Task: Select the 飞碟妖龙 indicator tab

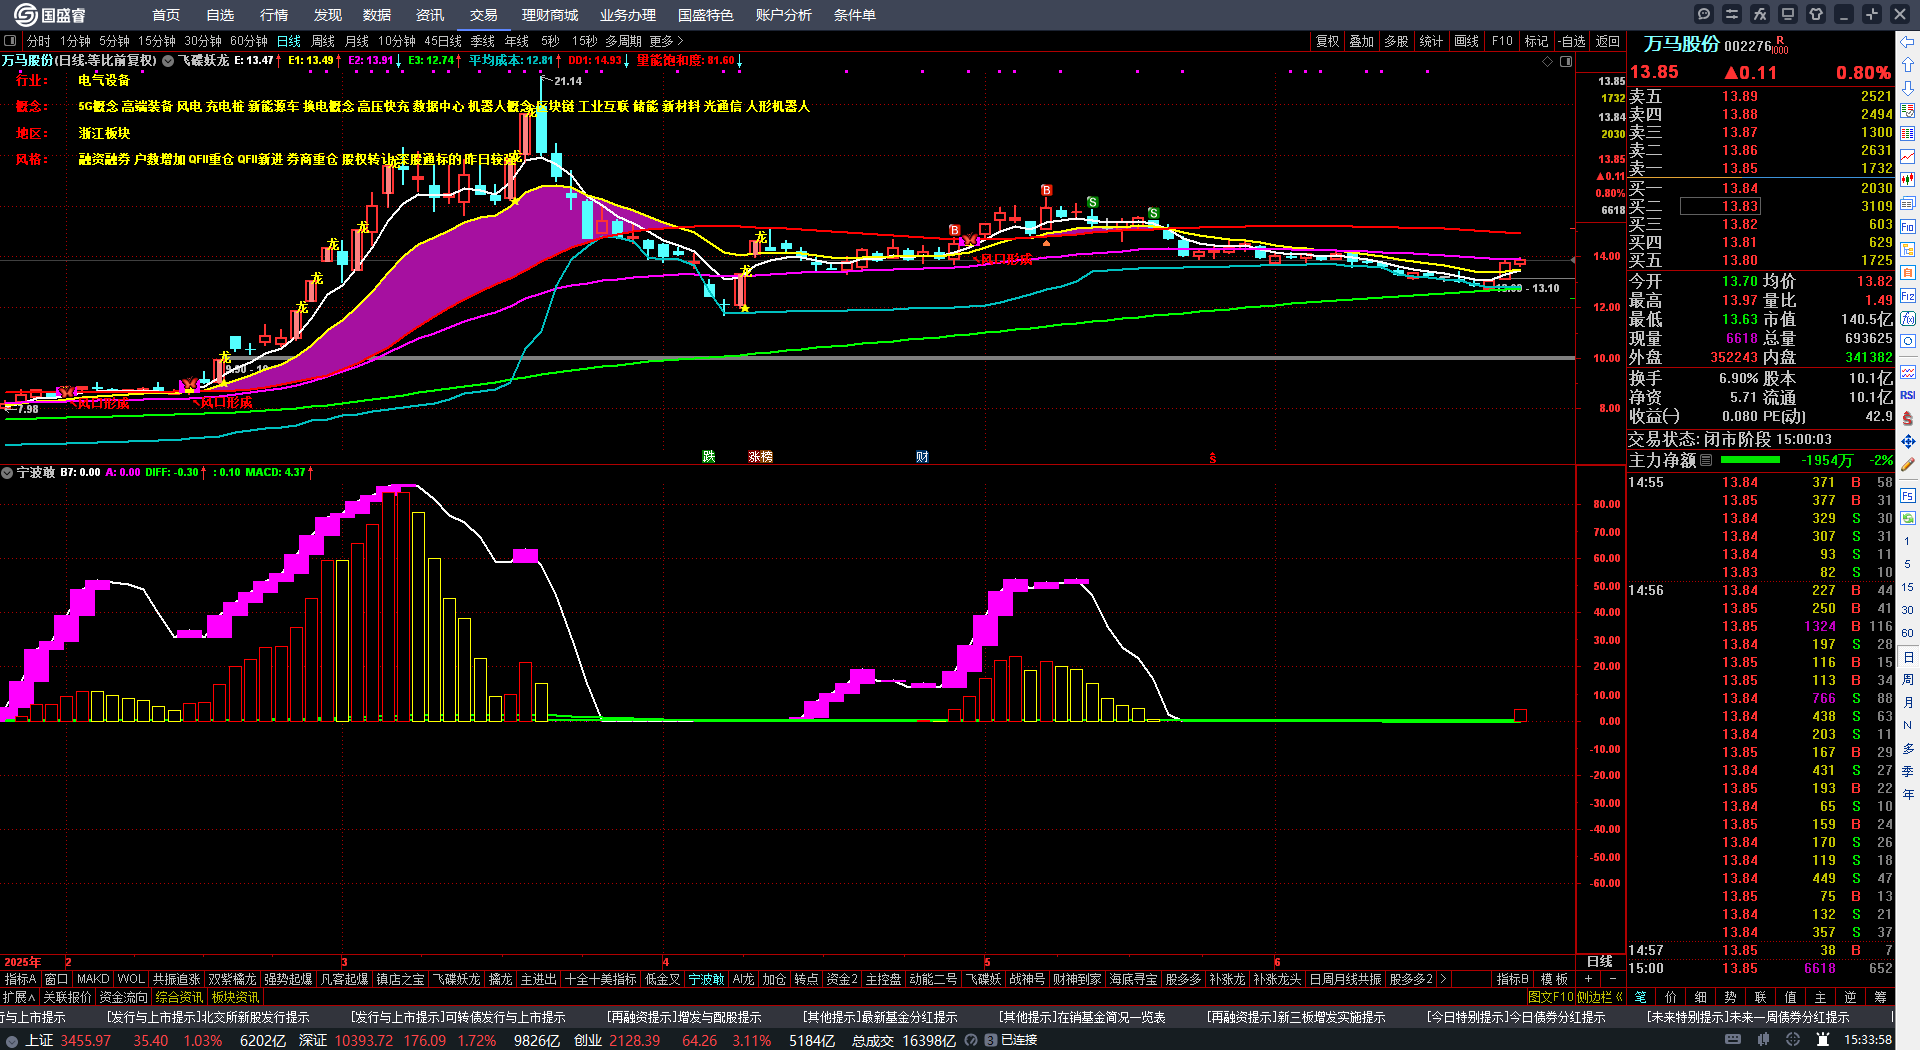Action: tap(457, 979)
